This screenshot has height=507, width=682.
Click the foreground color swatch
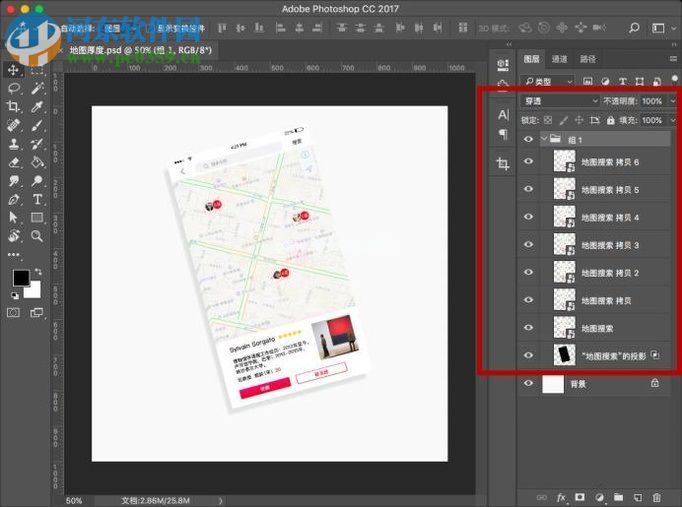20,278
